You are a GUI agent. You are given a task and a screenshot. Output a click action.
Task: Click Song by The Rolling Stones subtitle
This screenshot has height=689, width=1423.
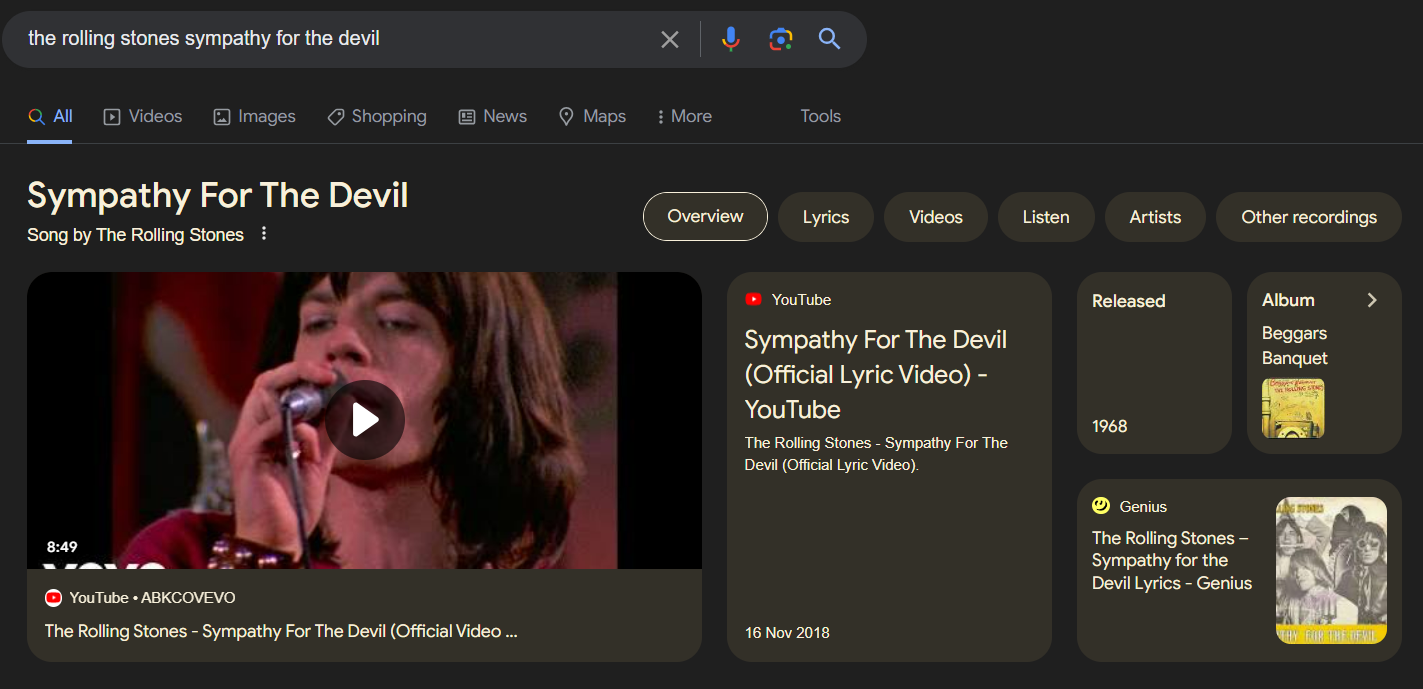pos(136,235)
